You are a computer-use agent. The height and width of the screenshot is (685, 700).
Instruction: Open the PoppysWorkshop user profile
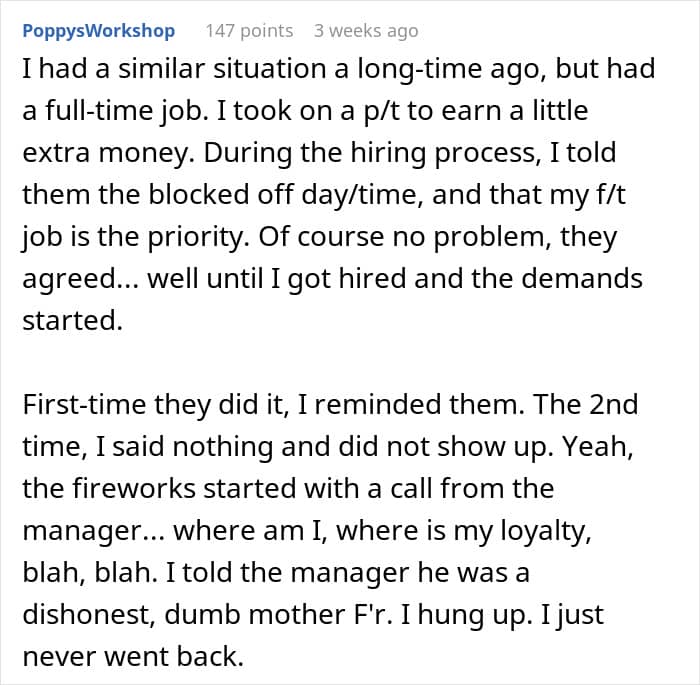click(x=99, y=31)
